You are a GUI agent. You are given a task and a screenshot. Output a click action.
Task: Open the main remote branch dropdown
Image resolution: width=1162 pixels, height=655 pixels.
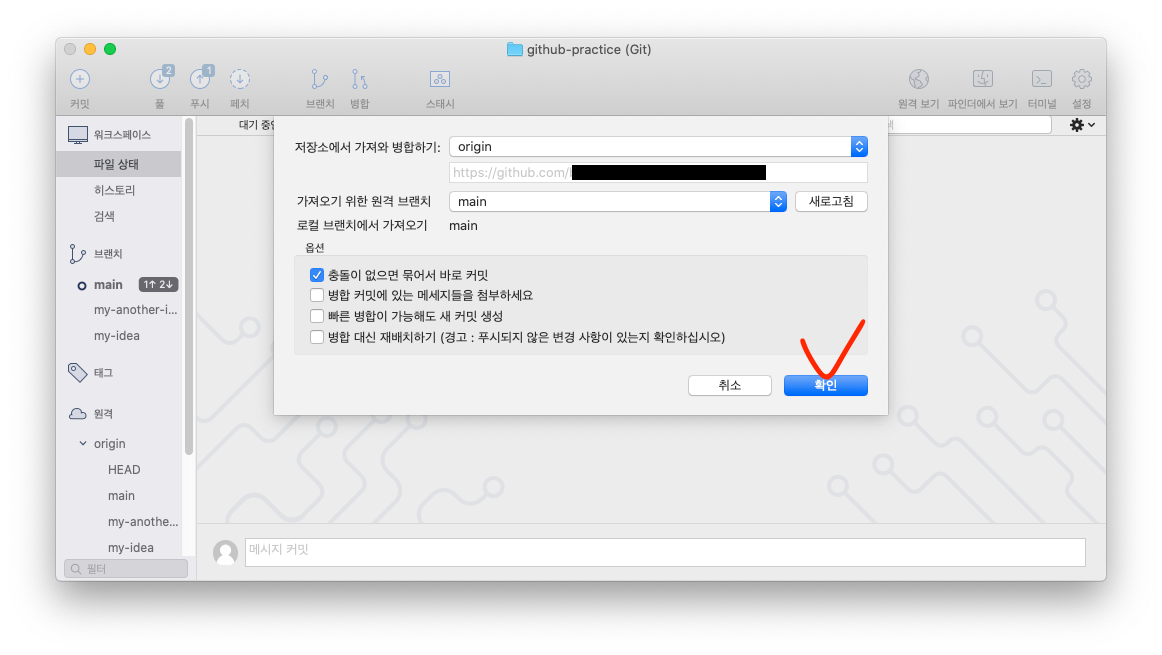coord(617,202)
